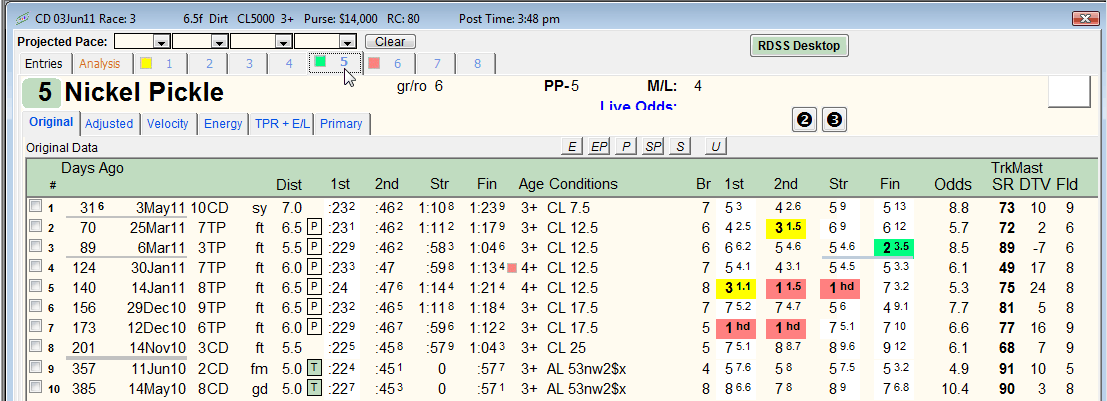The height and width of the screenshot is (401, 1107).
Task: Click the yellow 1st call cell 3 1.1
Action: tap(734, 288)
